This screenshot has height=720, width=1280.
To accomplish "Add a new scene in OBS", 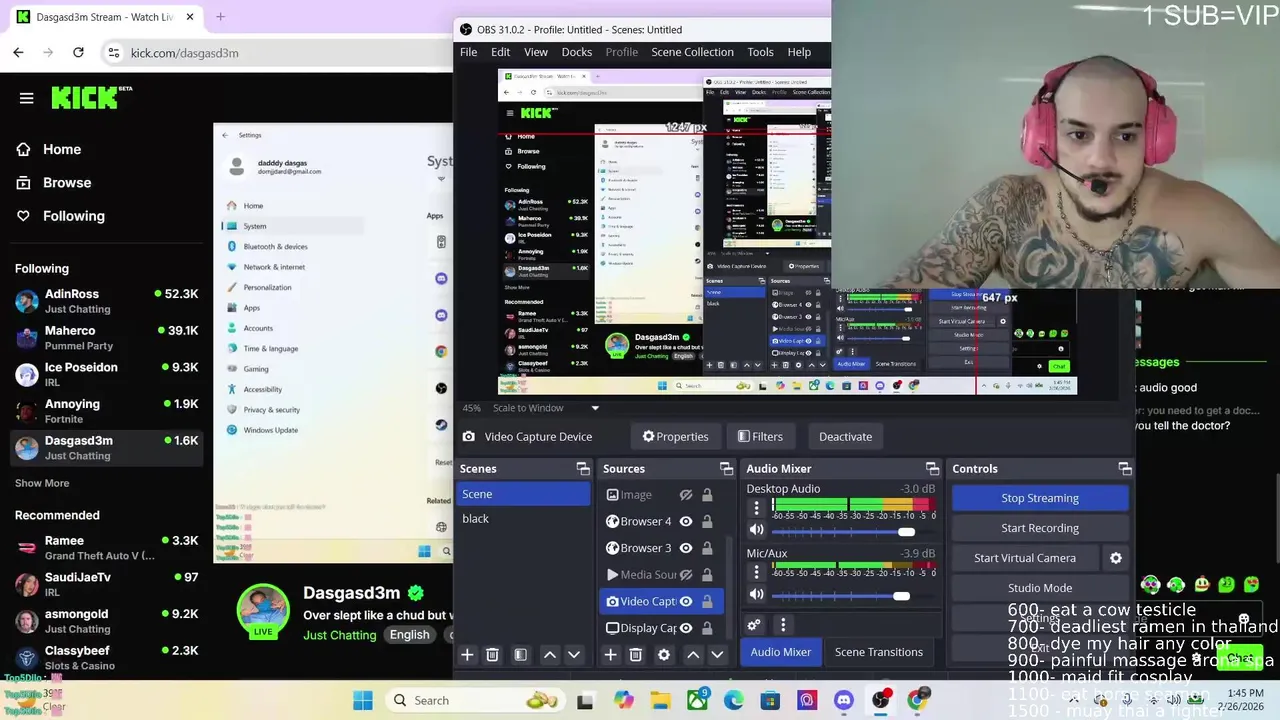I will (x=467, y=655).
